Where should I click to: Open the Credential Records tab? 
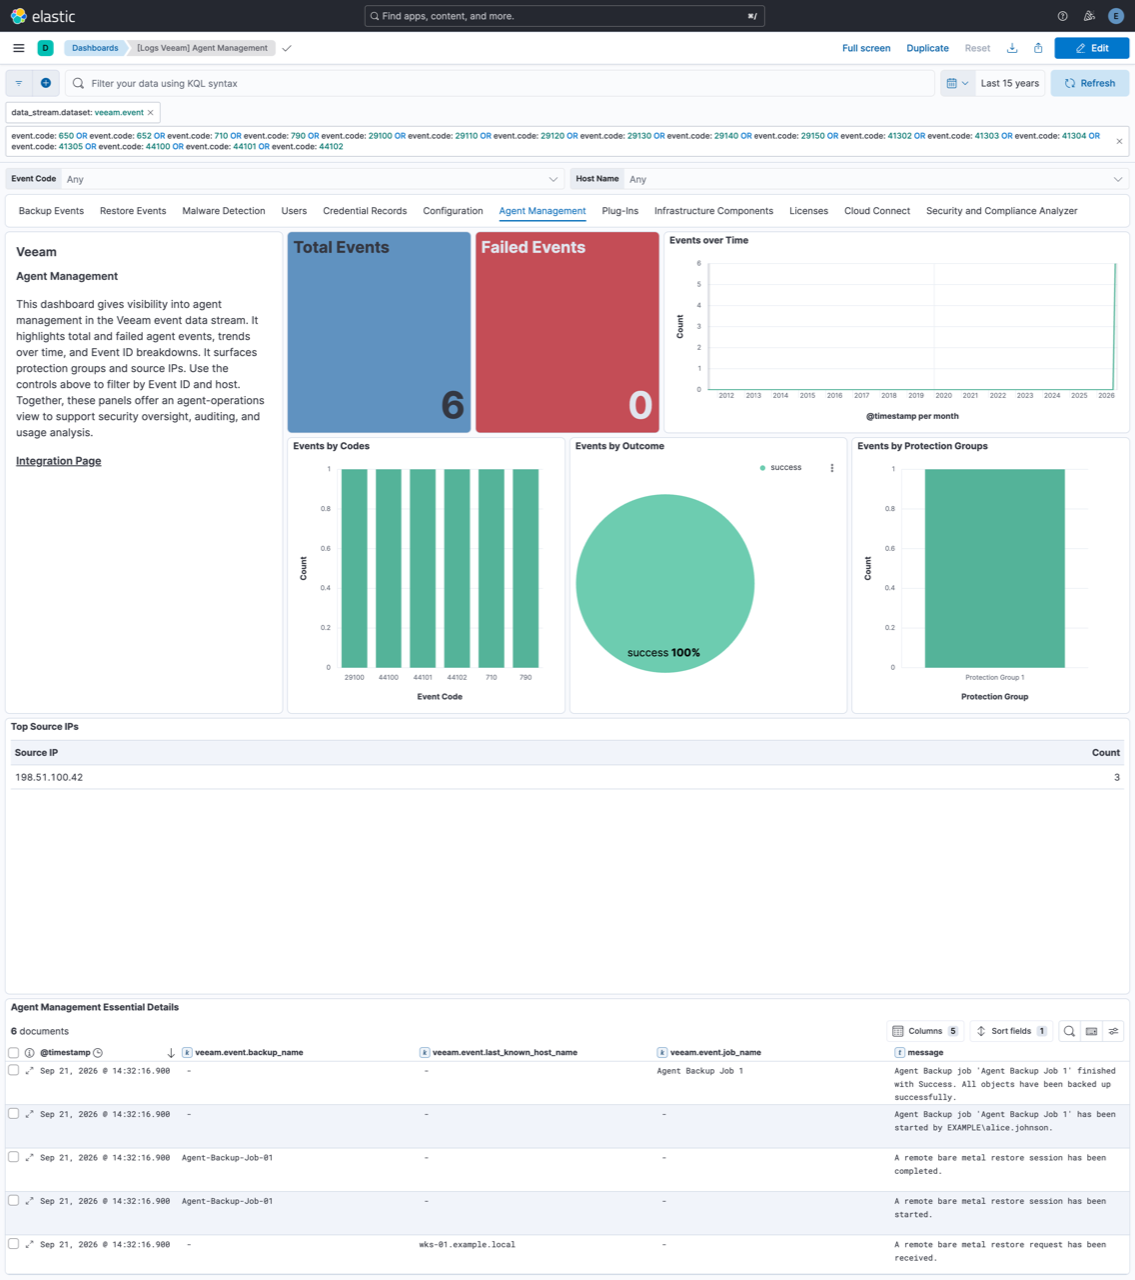[x=365, y=211]
